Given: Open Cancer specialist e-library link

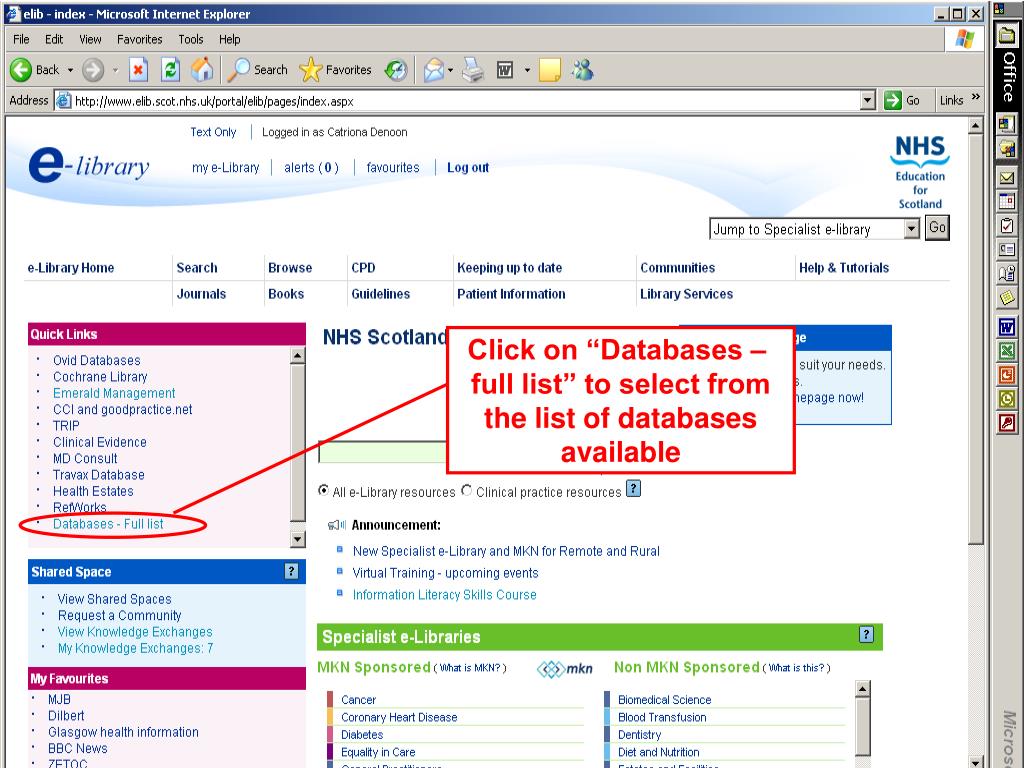Looking at the screenshot, I should pos(359,699).
